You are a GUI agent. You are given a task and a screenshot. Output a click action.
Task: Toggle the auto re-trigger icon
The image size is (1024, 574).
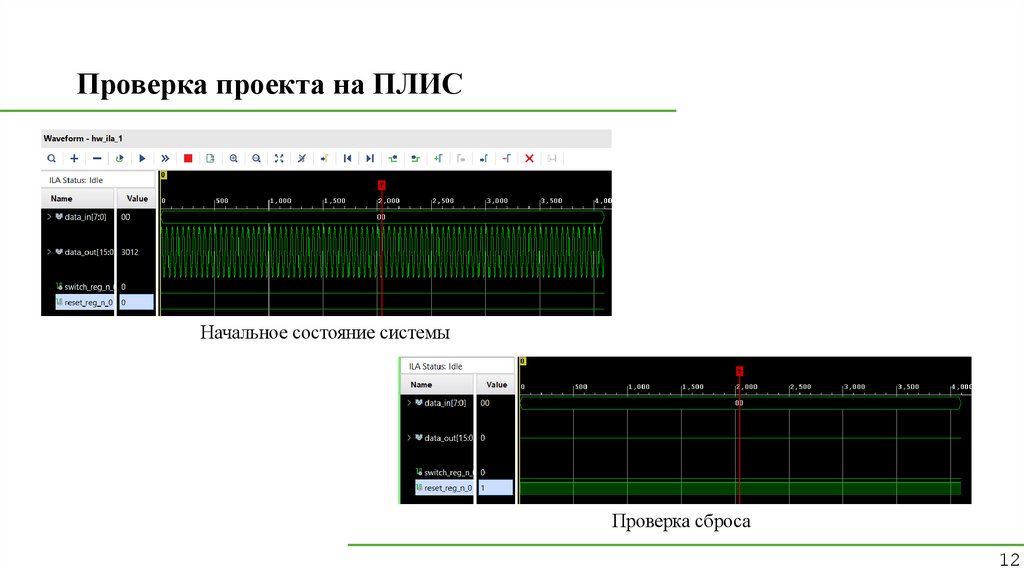120,158
